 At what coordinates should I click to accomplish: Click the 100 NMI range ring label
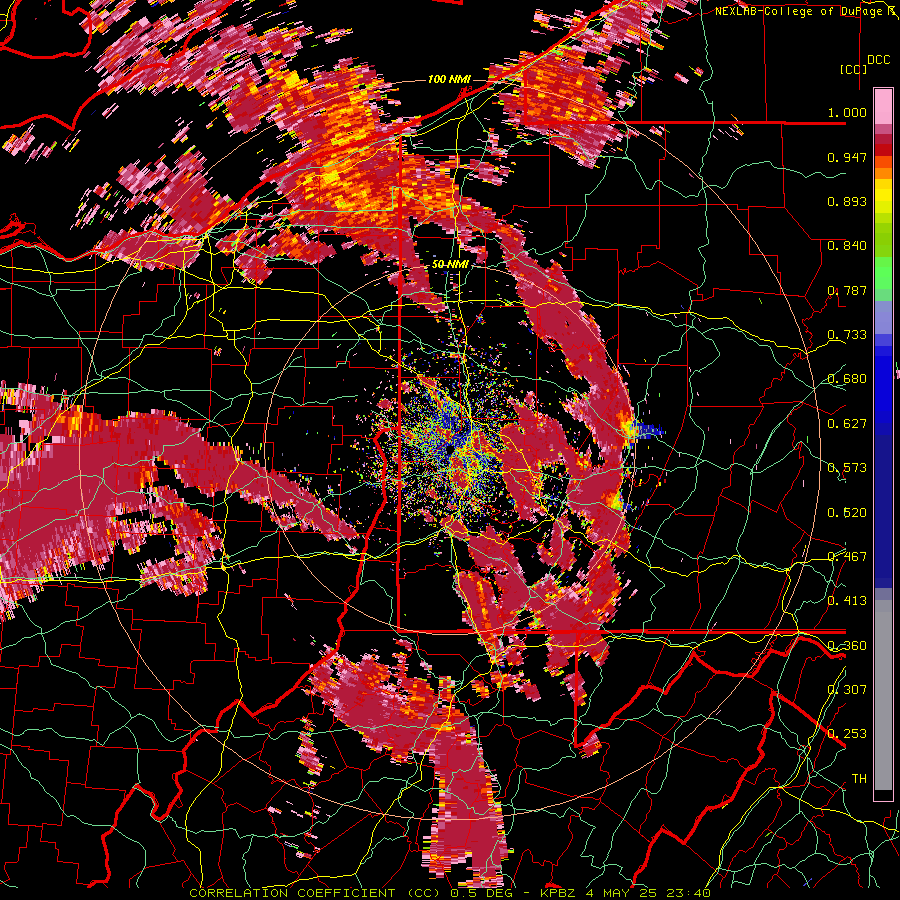[x=449, y=79]
